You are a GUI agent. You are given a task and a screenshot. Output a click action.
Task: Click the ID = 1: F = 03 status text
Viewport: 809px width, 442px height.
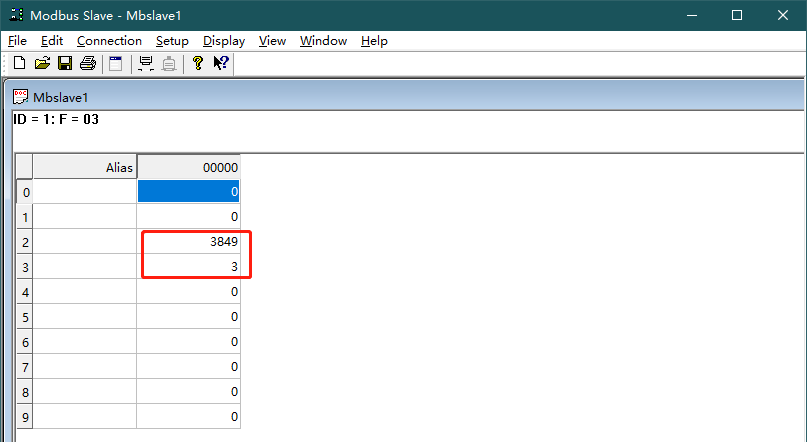coord(56,119)
